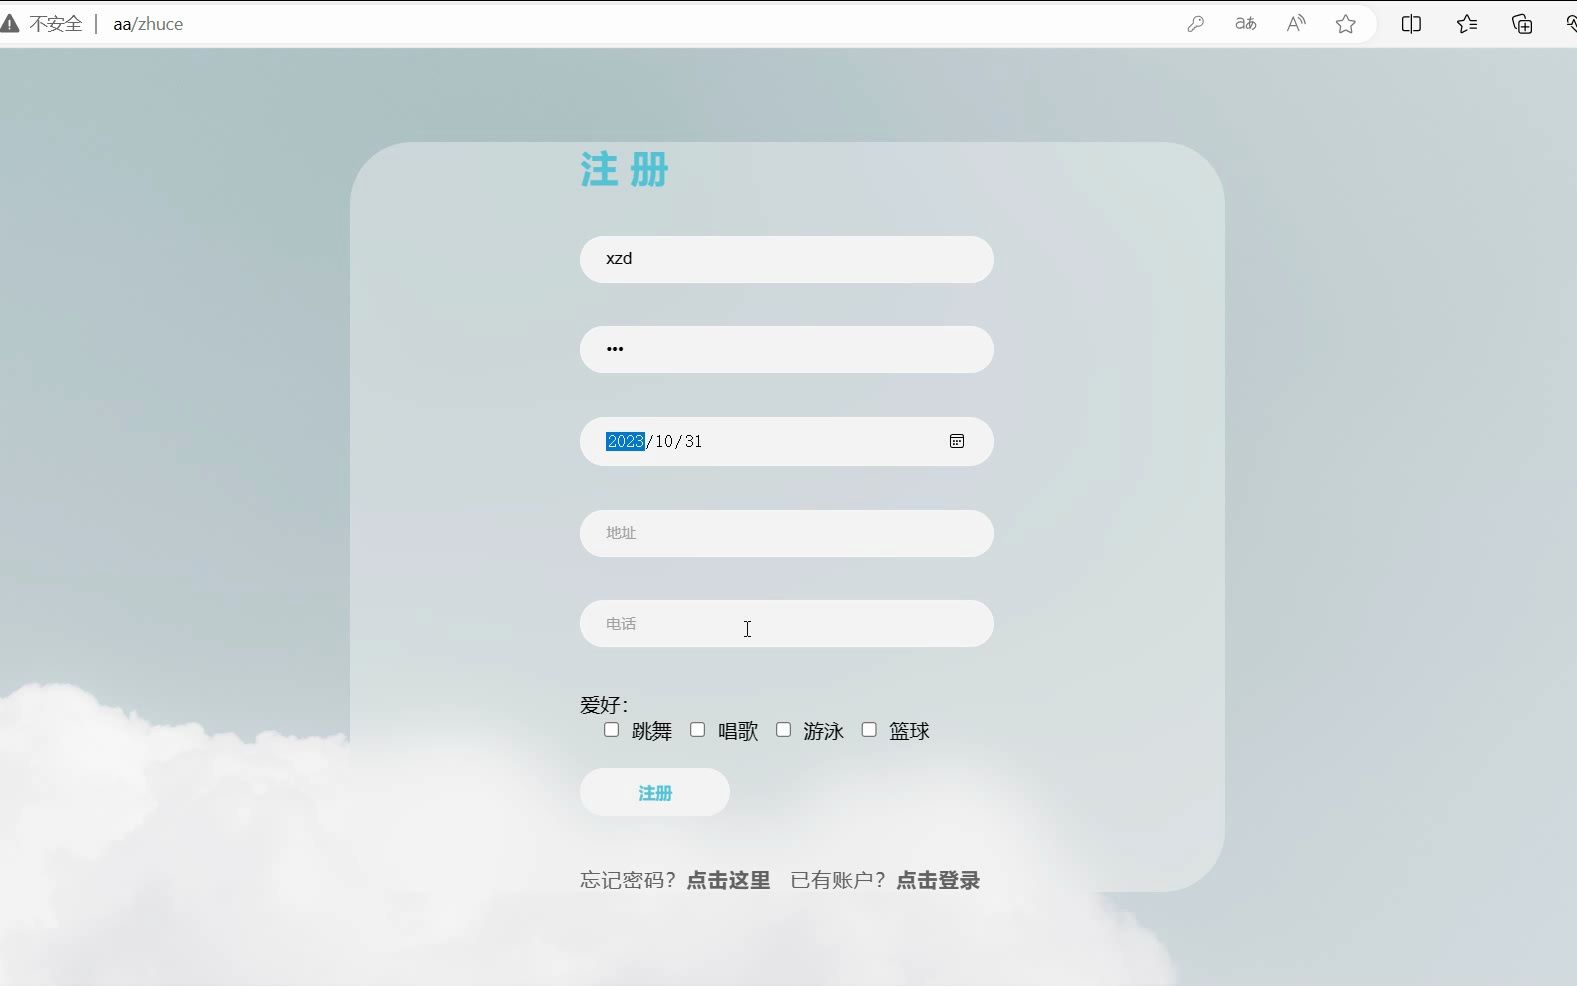Check the 篮球 hobby checkbox
The height and width of the screenshot is (986, 1577).
pyautogui.click(x=869, y=730)
